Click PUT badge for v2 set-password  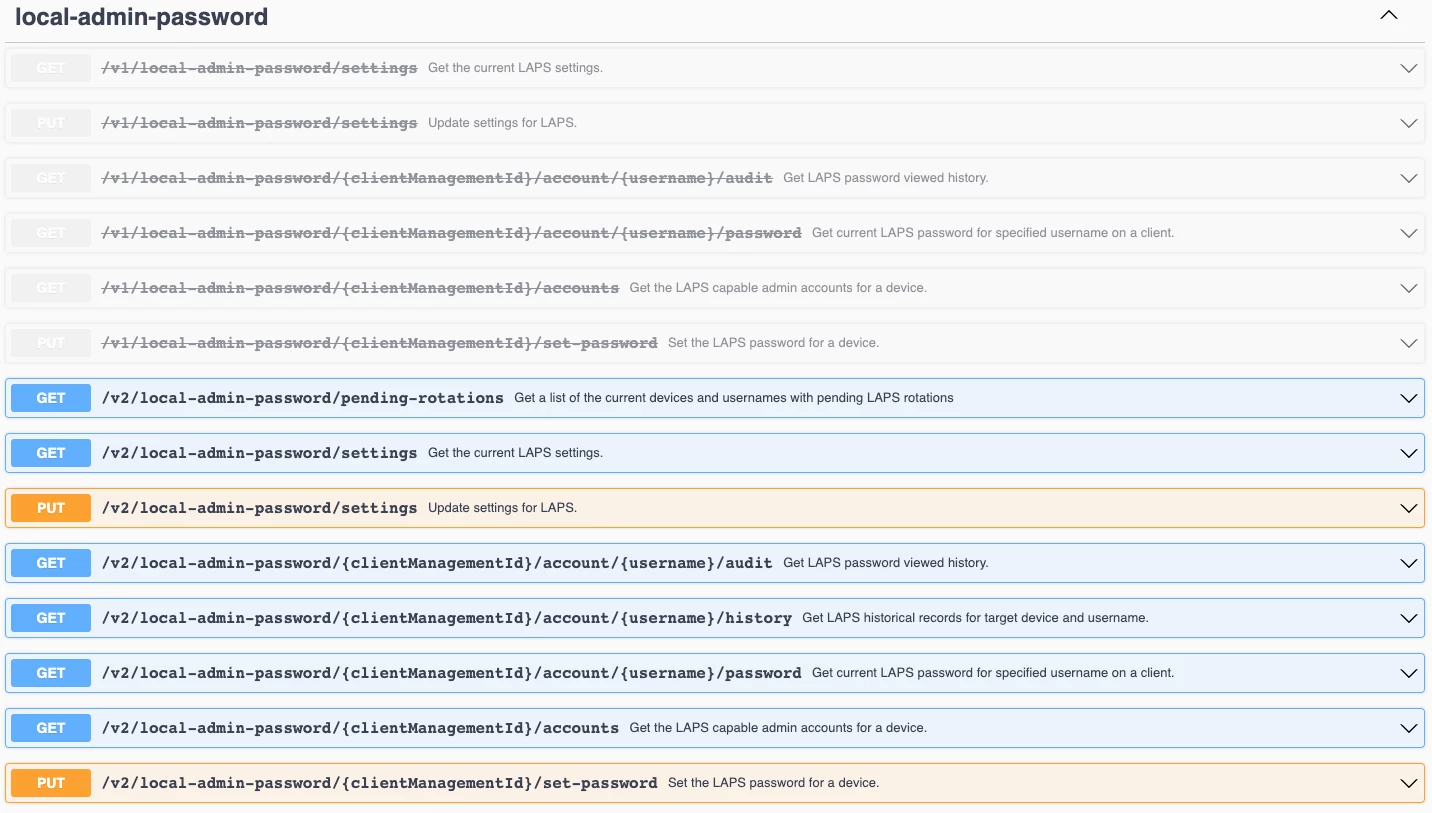pyautogui.click(x=51, y=783)
